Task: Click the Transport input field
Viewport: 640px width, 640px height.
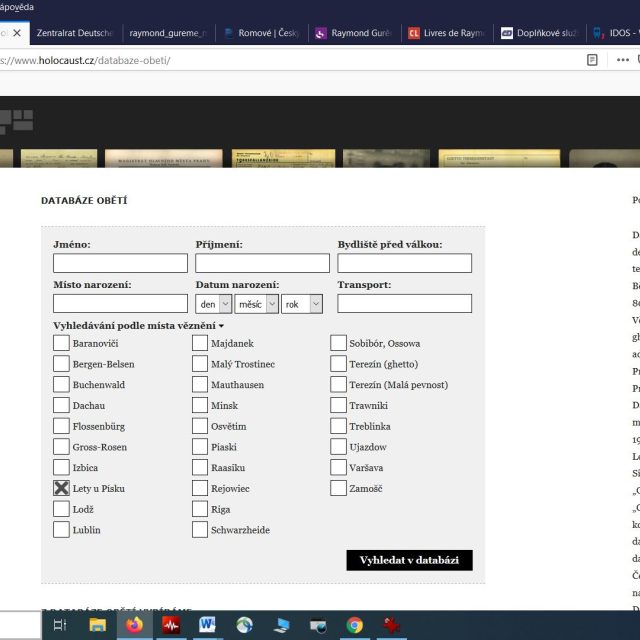Action: [404, 304]
